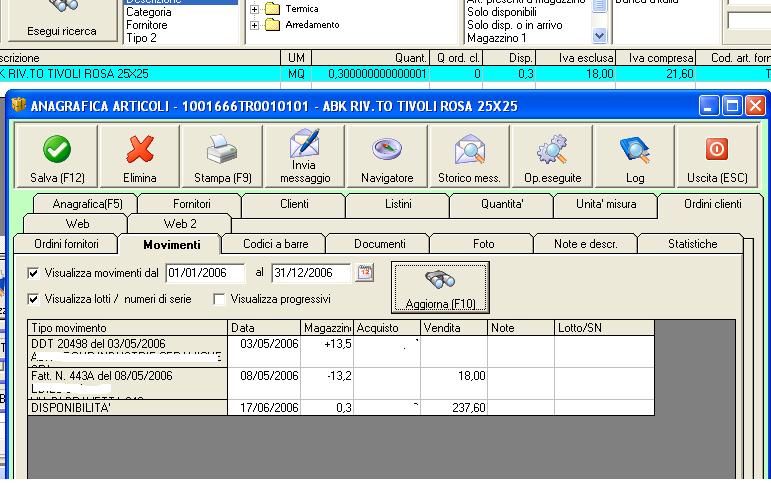
Task: Open Storico mess. history icon
Action: point(469,149)
